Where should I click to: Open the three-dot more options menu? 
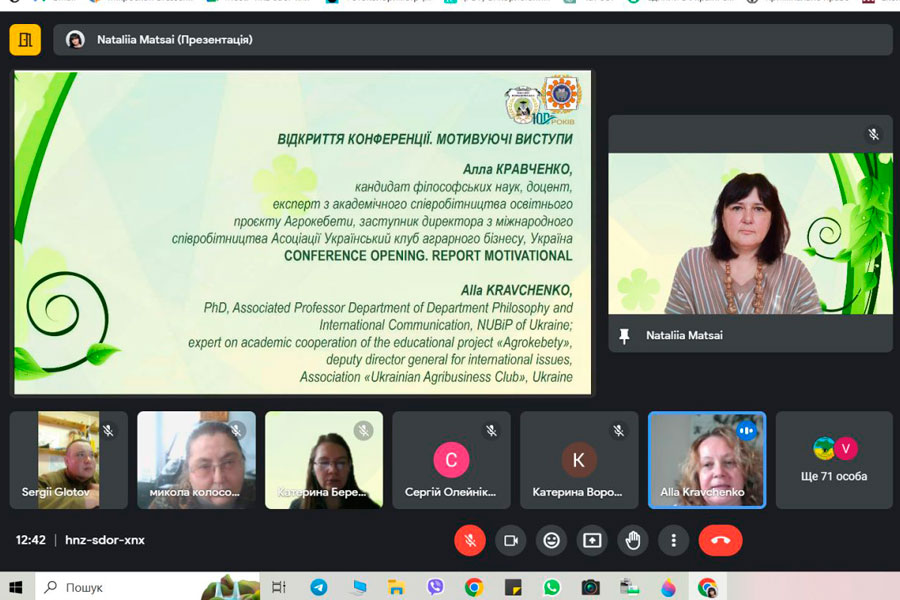674,540
